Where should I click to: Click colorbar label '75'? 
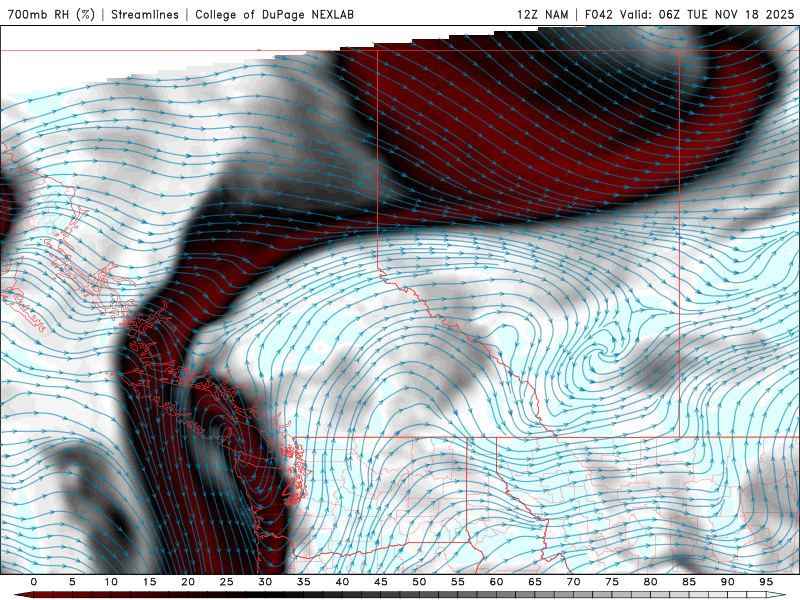tap(612, 582)
